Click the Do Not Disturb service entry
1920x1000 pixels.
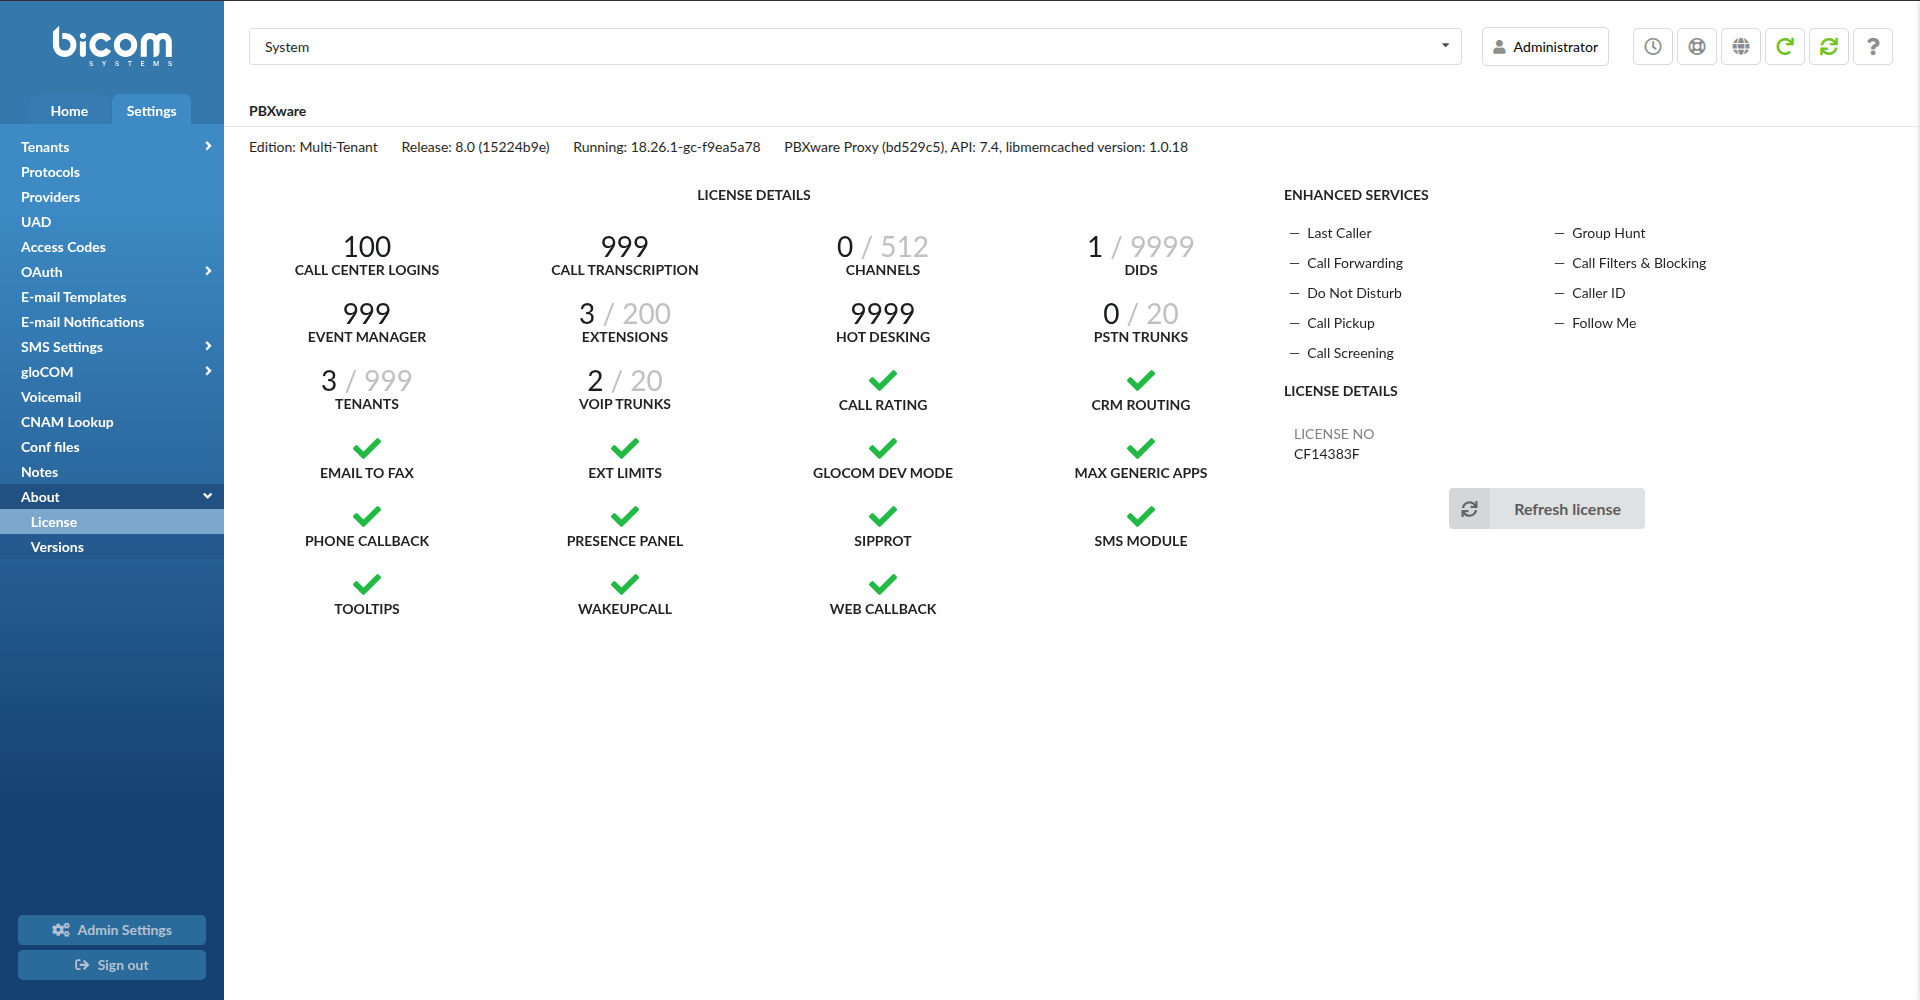pos(1354,293)
